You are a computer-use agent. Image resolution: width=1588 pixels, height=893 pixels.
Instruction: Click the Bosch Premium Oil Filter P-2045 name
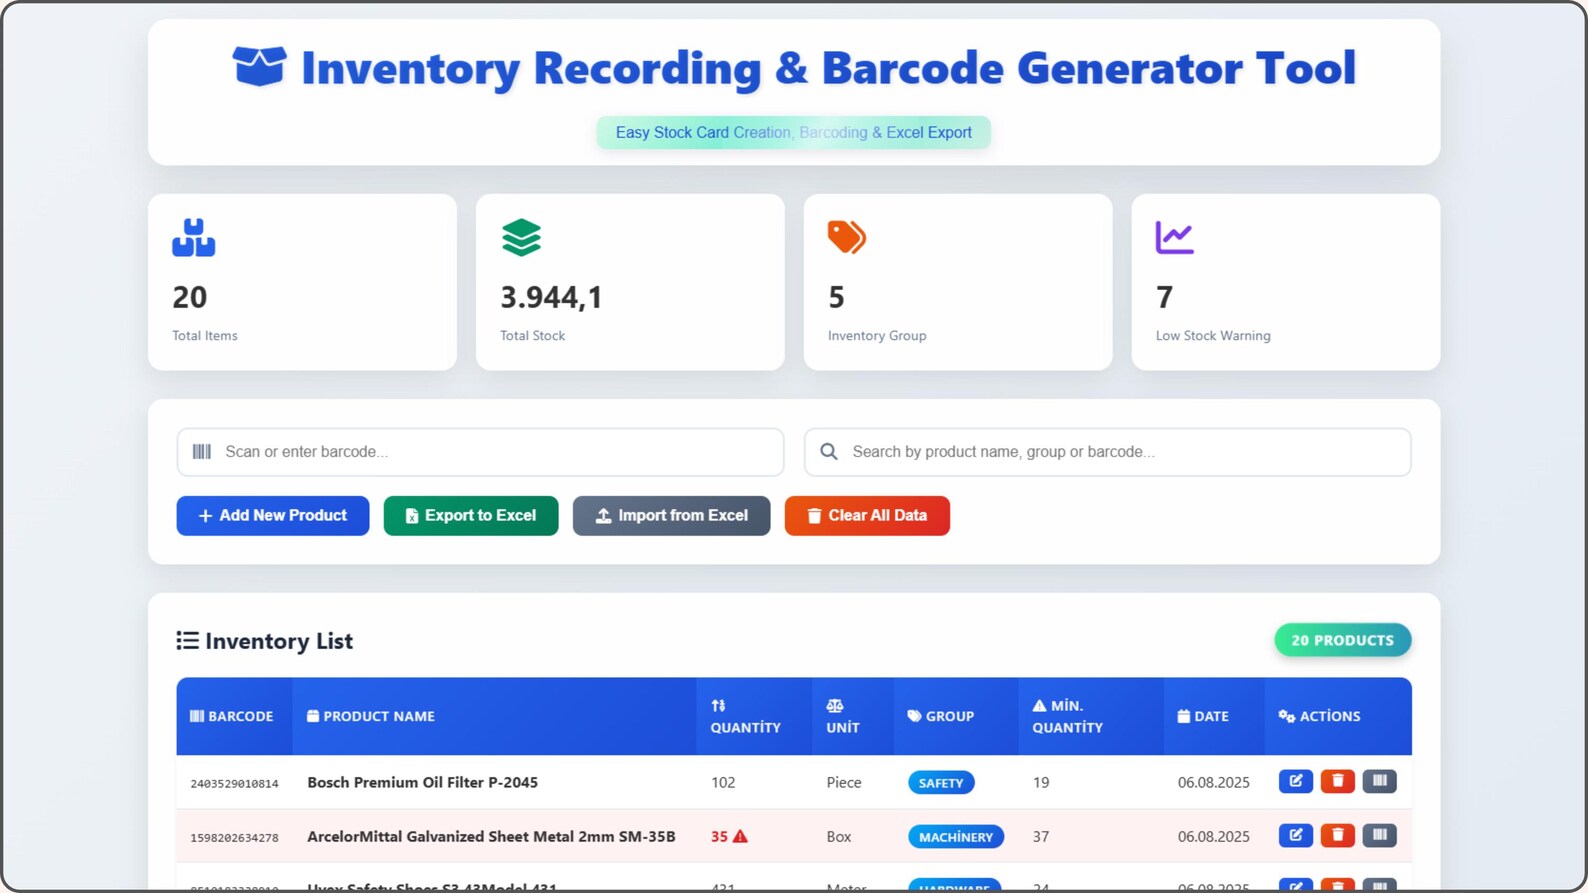[x=423, y=782]
